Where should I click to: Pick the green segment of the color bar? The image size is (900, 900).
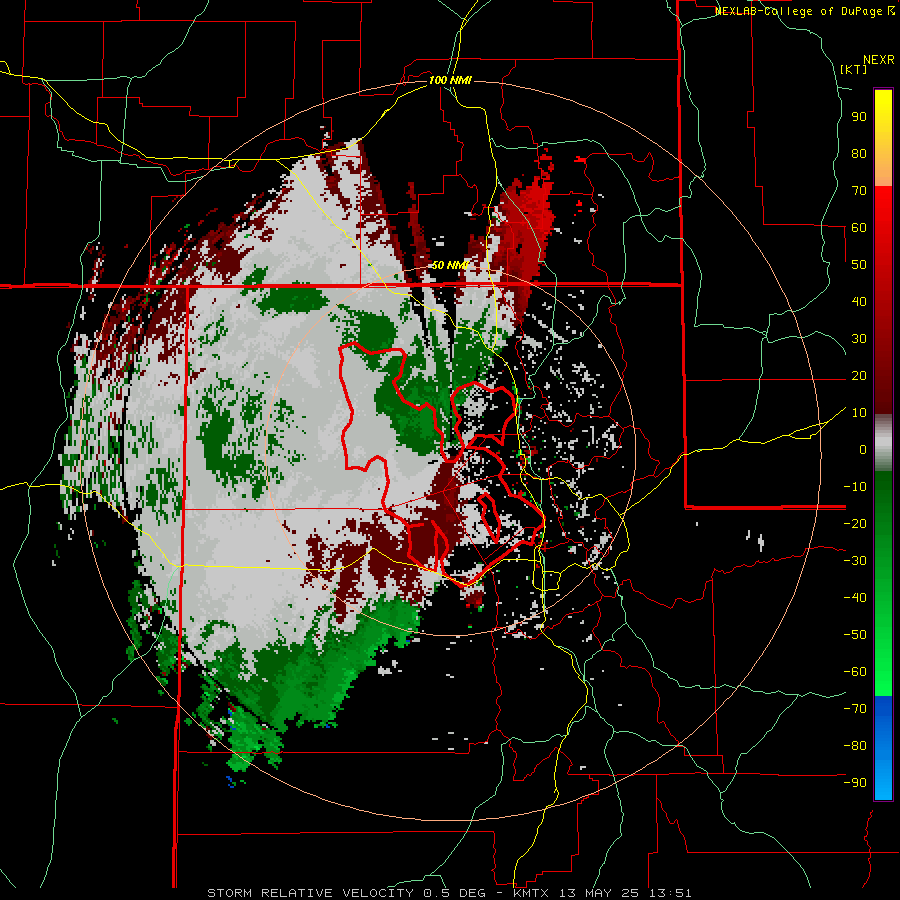pyautogui.click(x=883, y=583)
